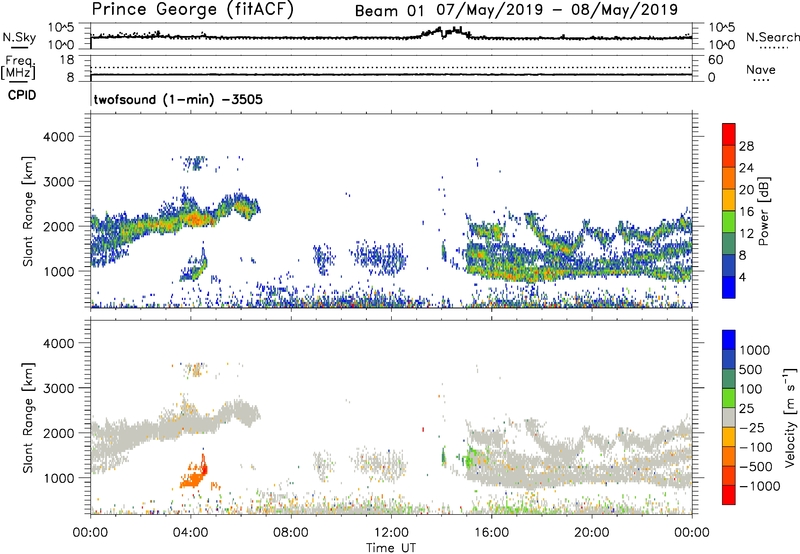
Task: Select the '04:00' time tick label
Action: 191,533
